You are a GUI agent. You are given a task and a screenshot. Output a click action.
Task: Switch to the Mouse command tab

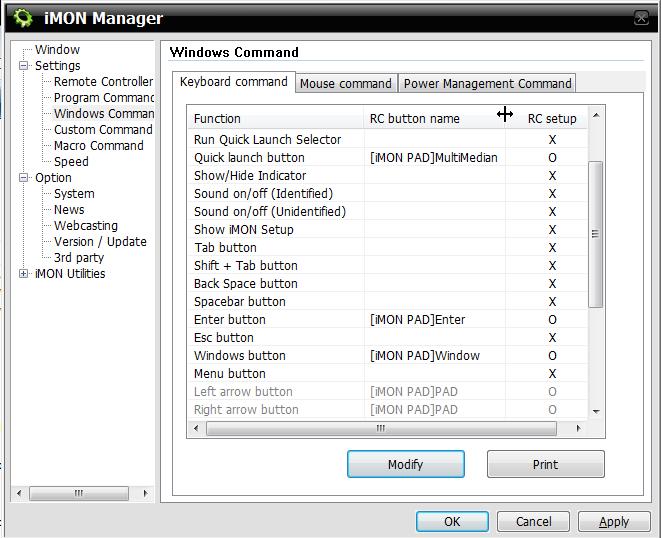pos(345,84)
